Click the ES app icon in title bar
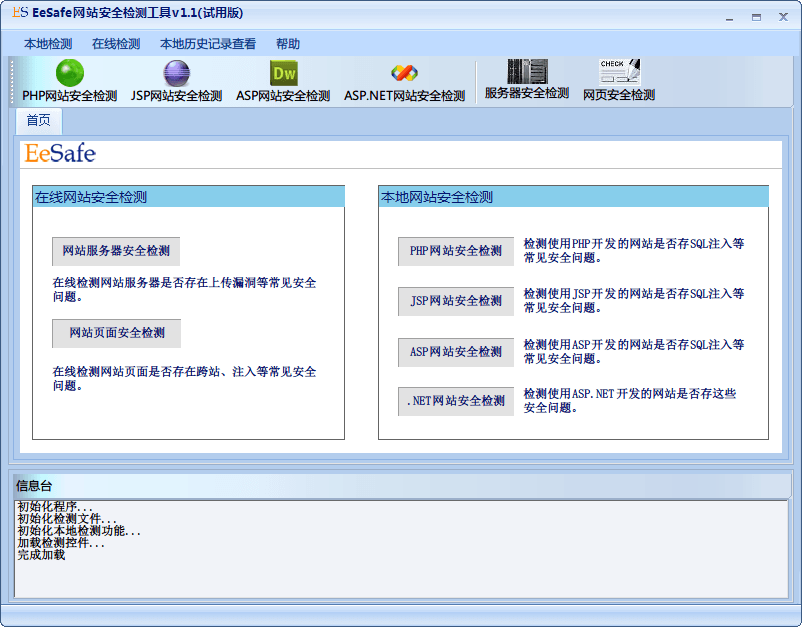 pyautogui.click(x=20, y=13)
